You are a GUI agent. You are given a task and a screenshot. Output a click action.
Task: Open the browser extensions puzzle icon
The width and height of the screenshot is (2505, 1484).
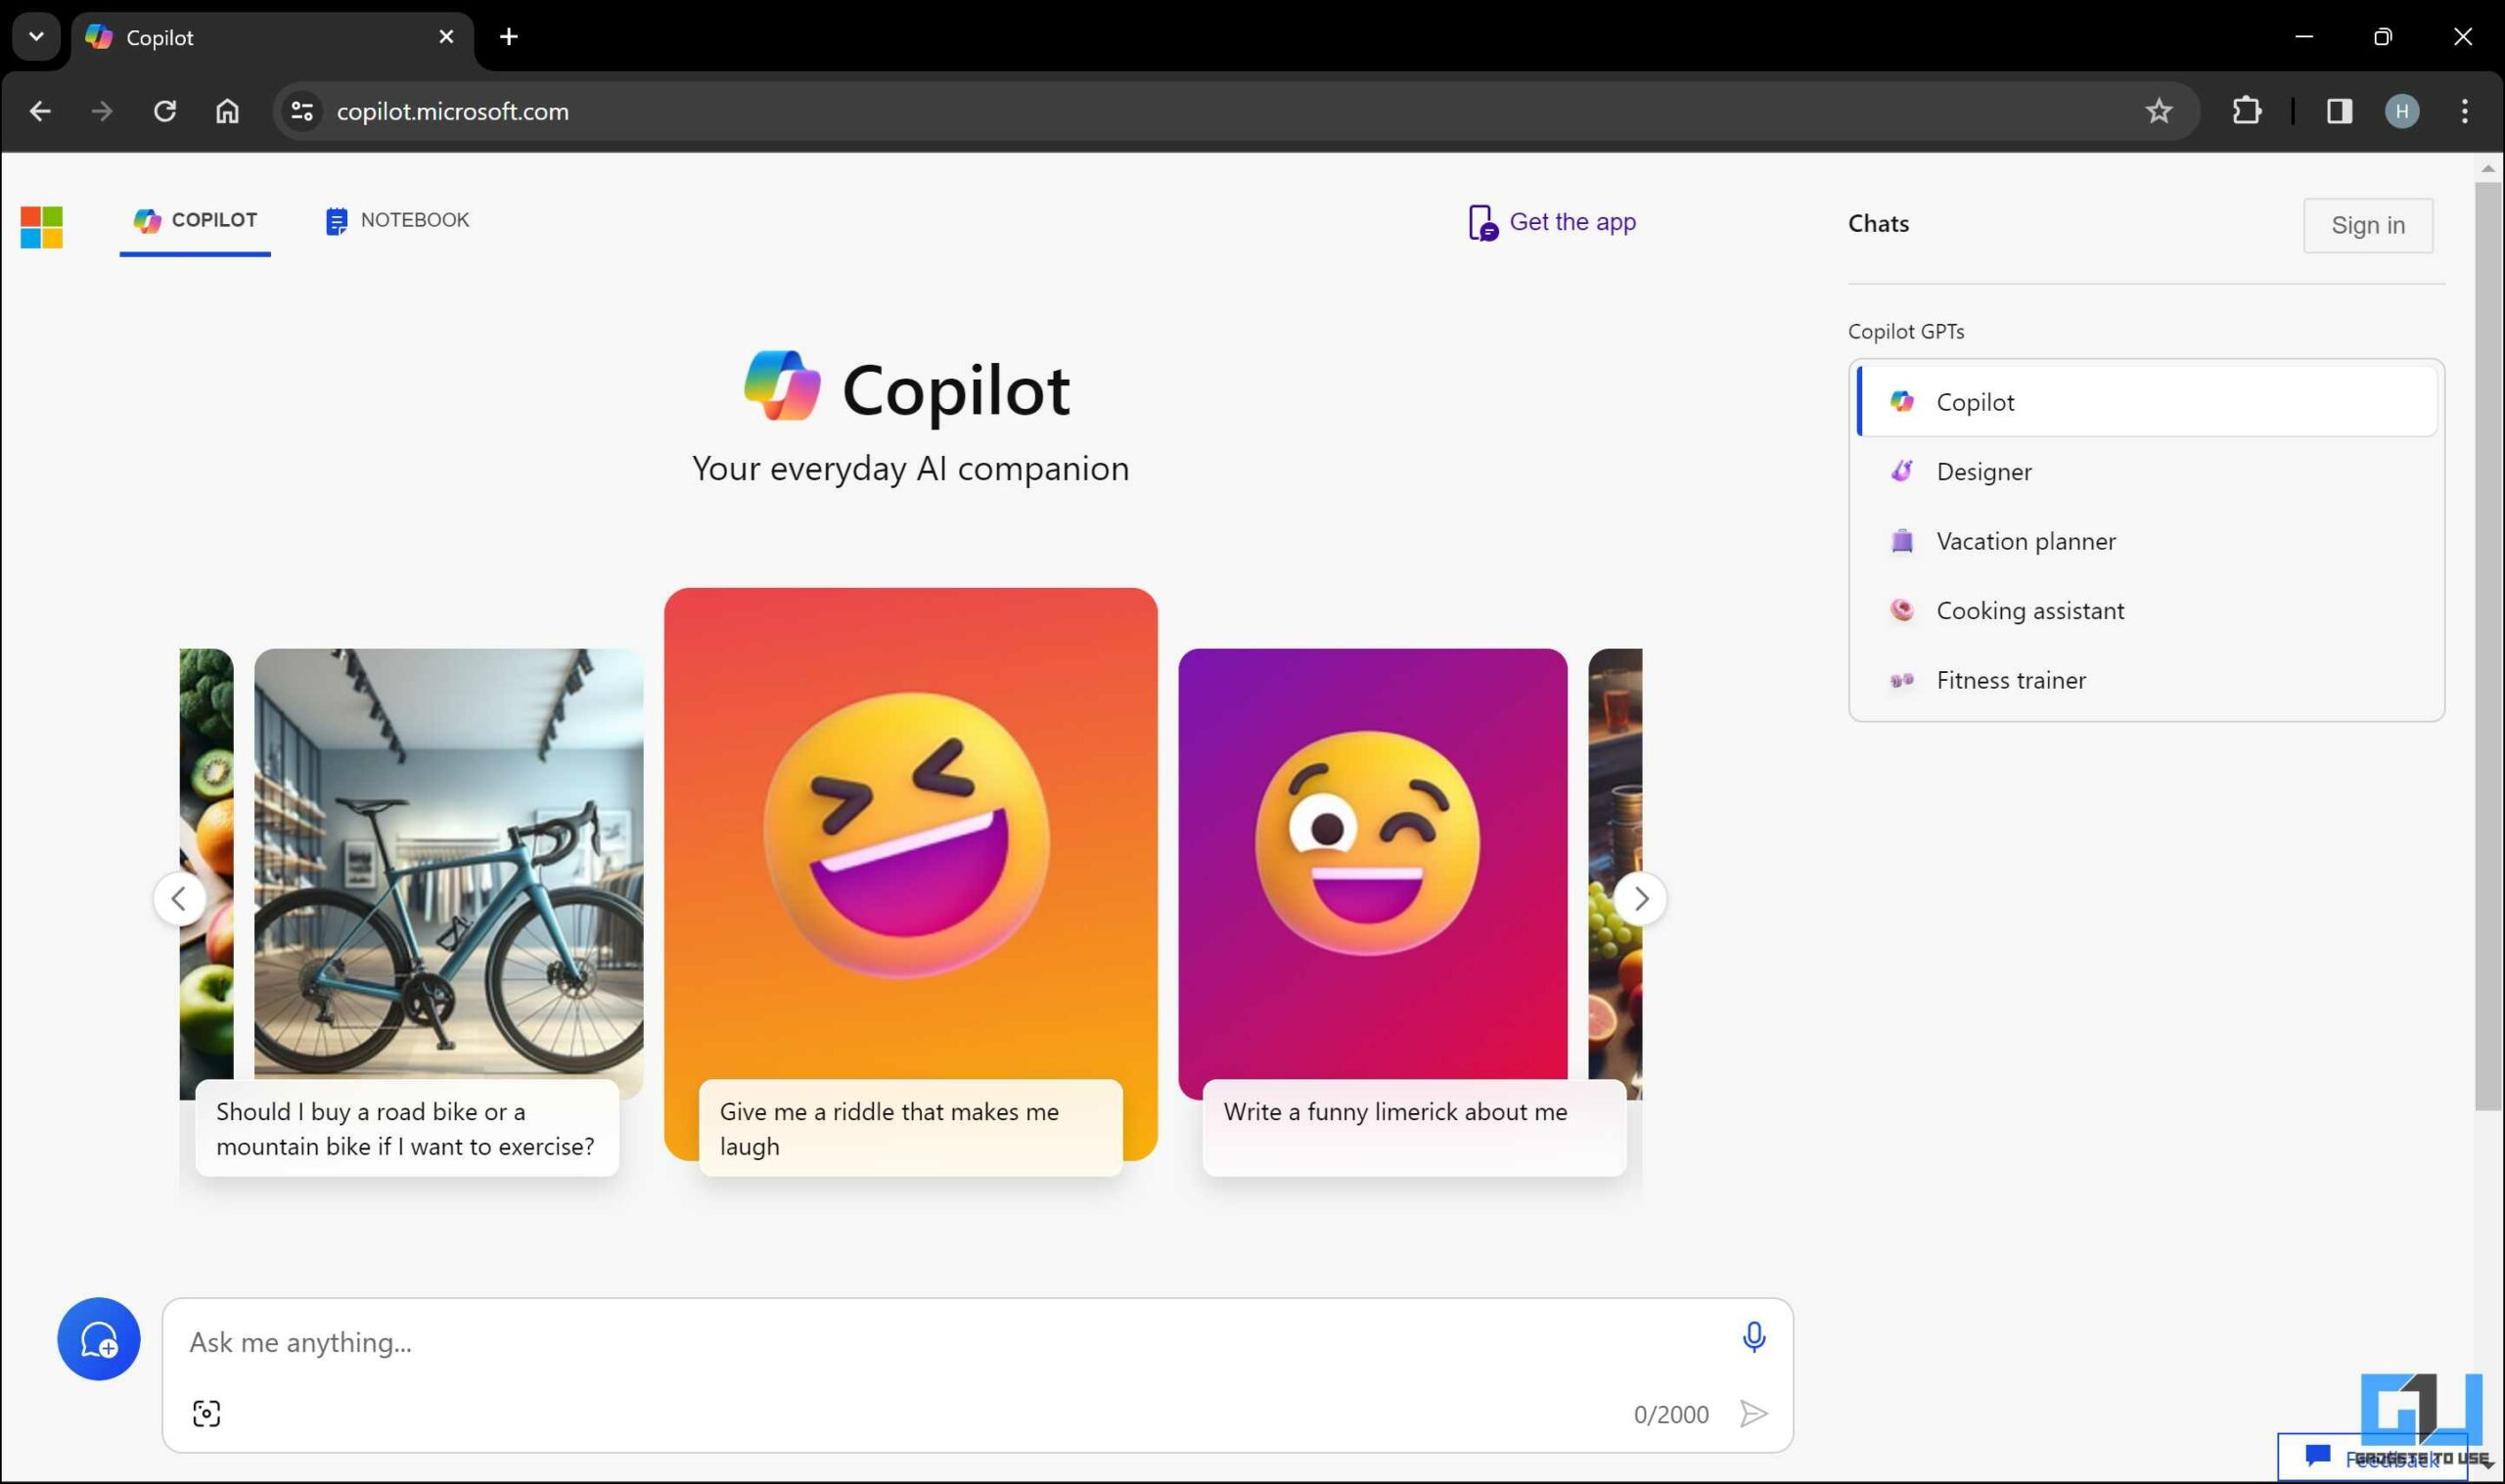pyautogui.click(x=2246, y=111)
